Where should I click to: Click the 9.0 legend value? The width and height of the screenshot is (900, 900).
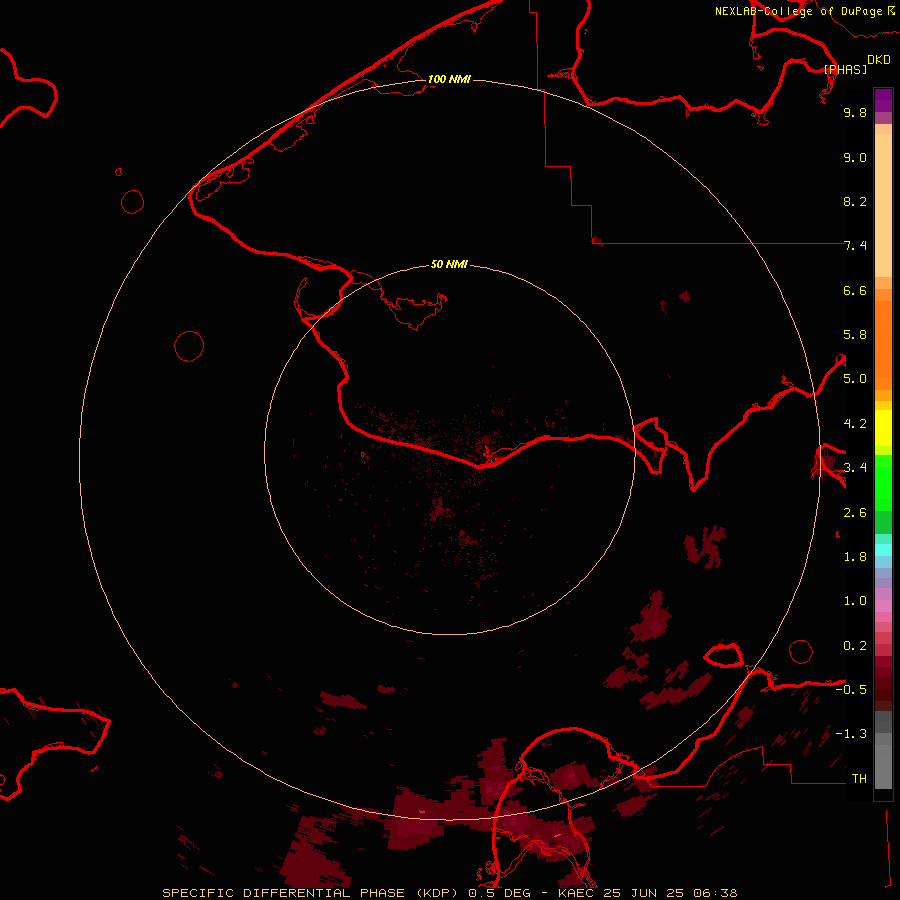pos(855,157)
